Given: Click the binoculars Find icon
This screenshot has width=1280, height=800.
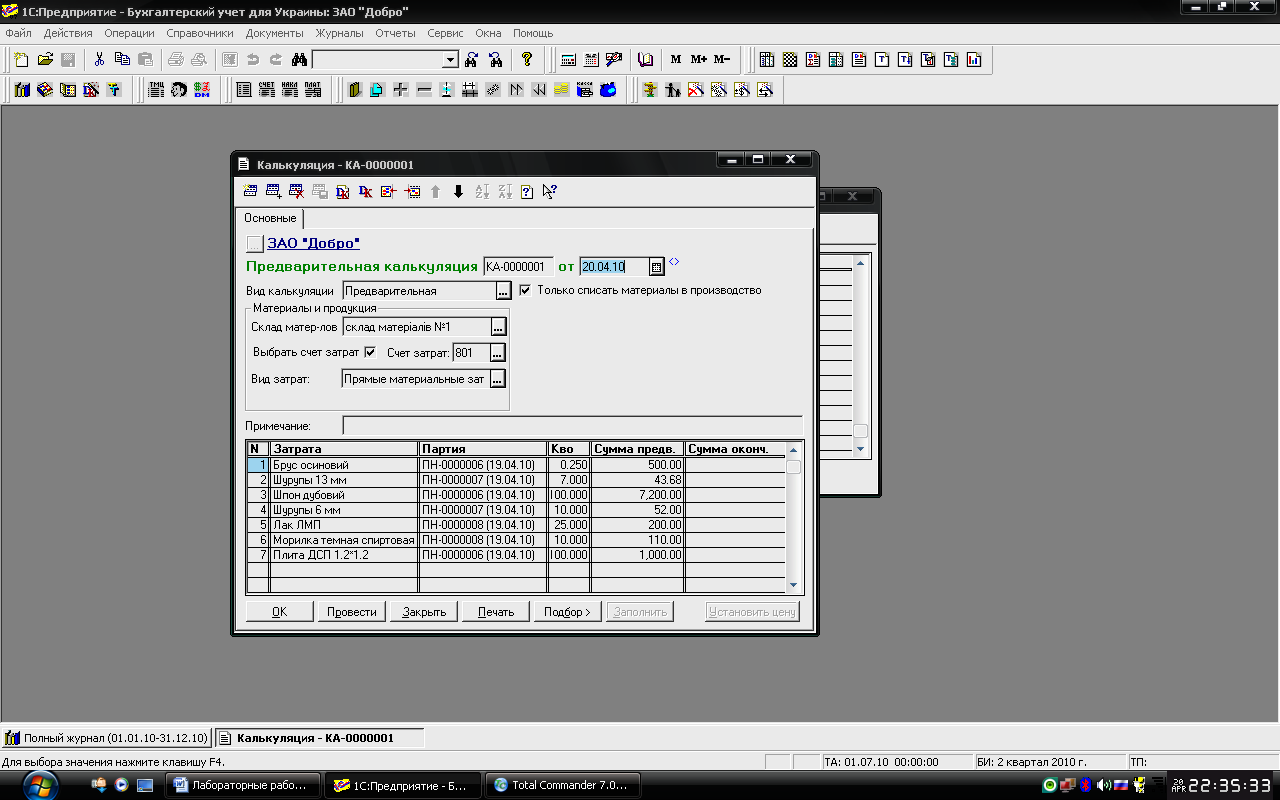Looking at the screenshot, I should [298, 60].
